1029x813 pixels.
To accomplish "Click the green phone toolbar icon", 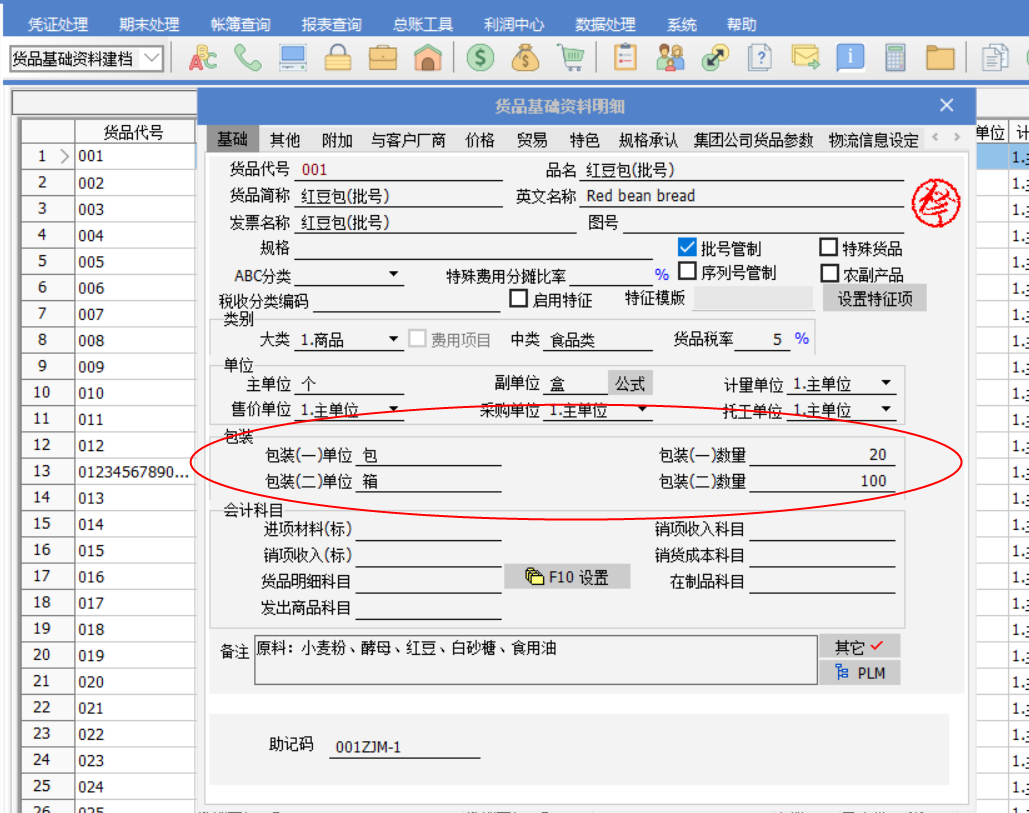I will pos(248,58).
